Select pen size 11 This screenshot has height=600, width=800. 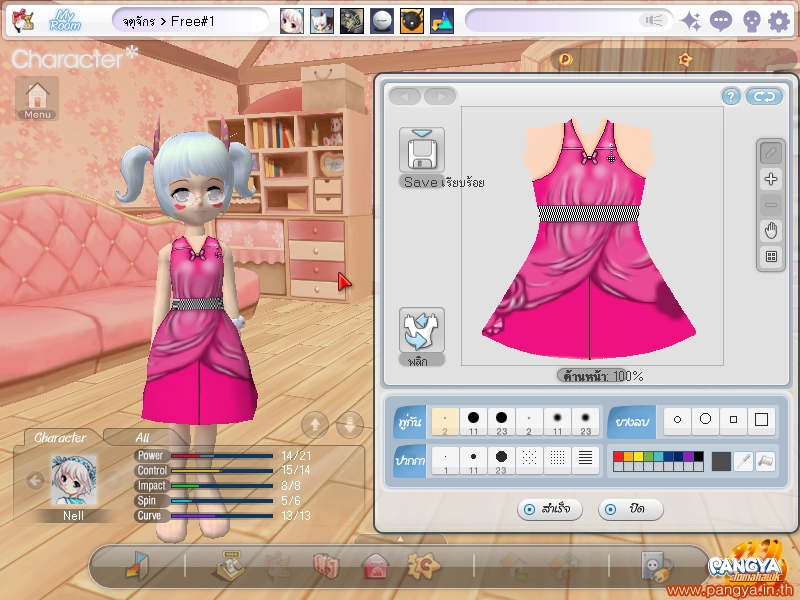click(x=473, y=461)
